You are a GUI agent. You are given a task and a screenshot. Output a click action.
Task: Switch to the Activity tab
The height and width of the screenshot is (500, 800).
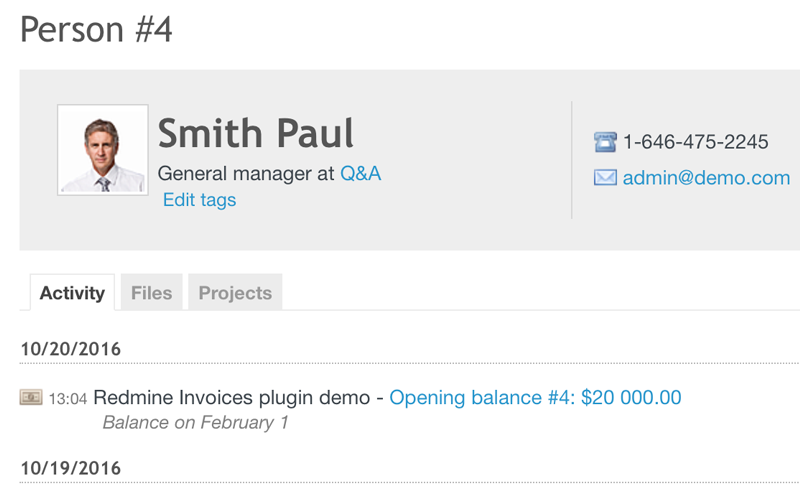click(72, 293)
